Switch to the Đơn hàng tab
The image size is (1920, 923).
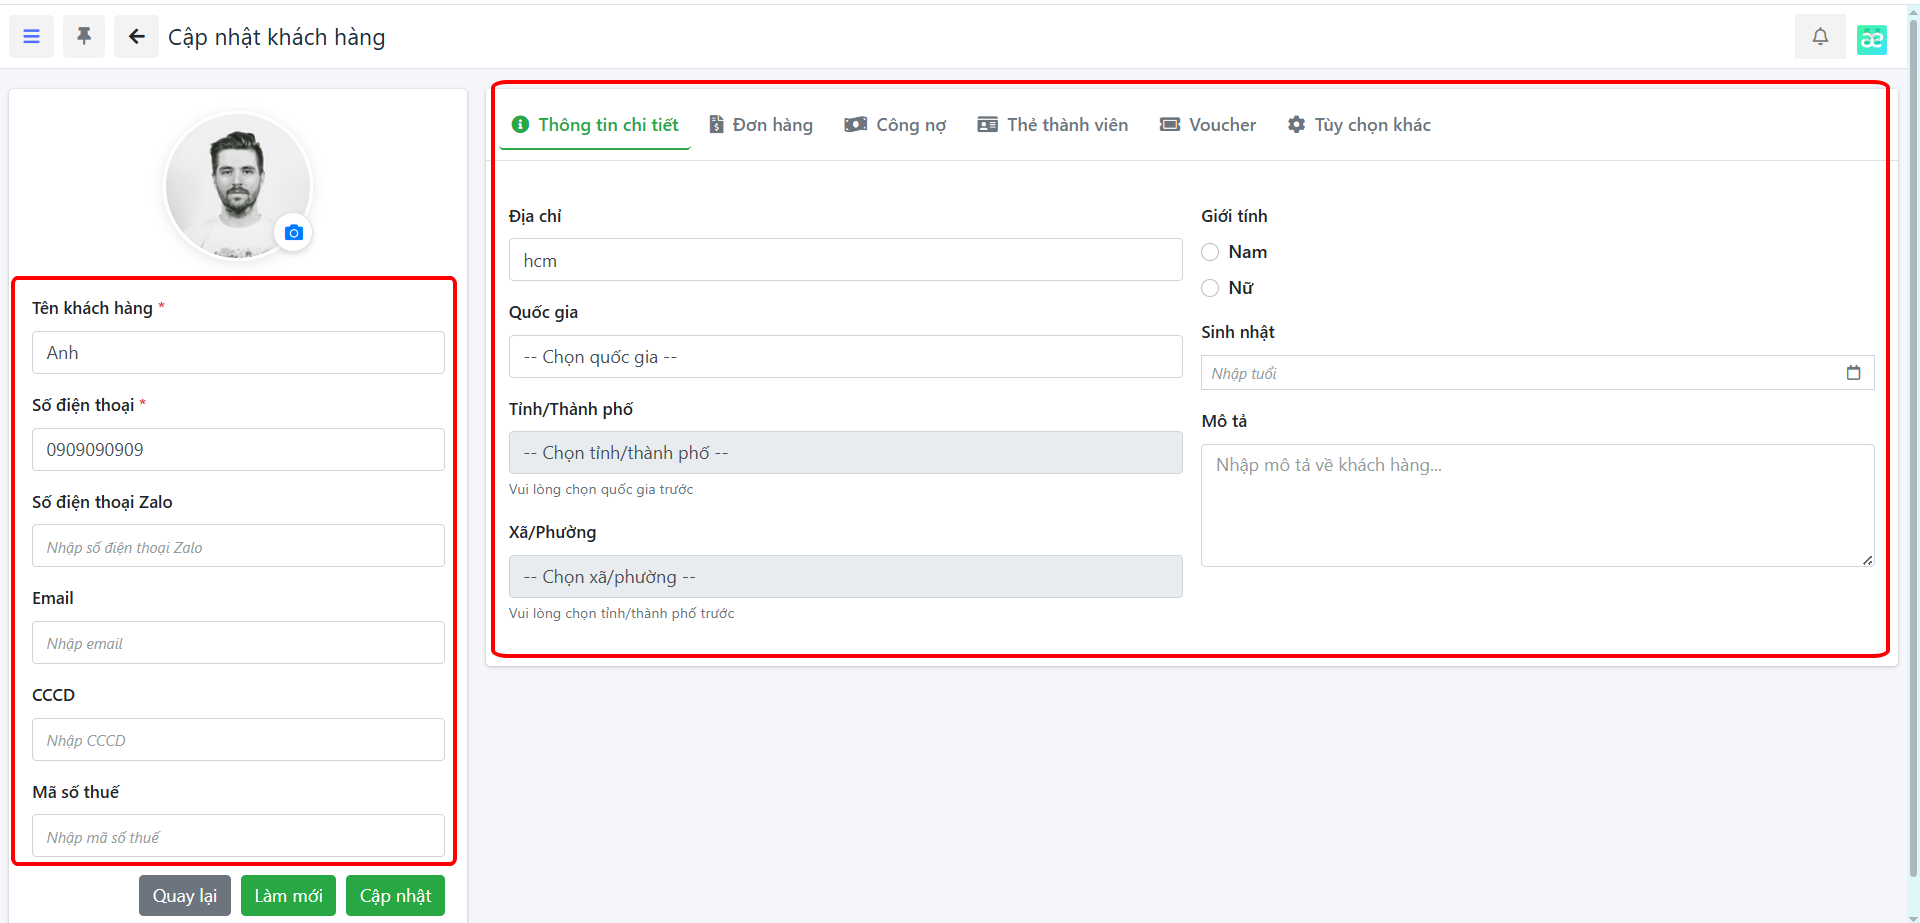(x=761, y=125)
